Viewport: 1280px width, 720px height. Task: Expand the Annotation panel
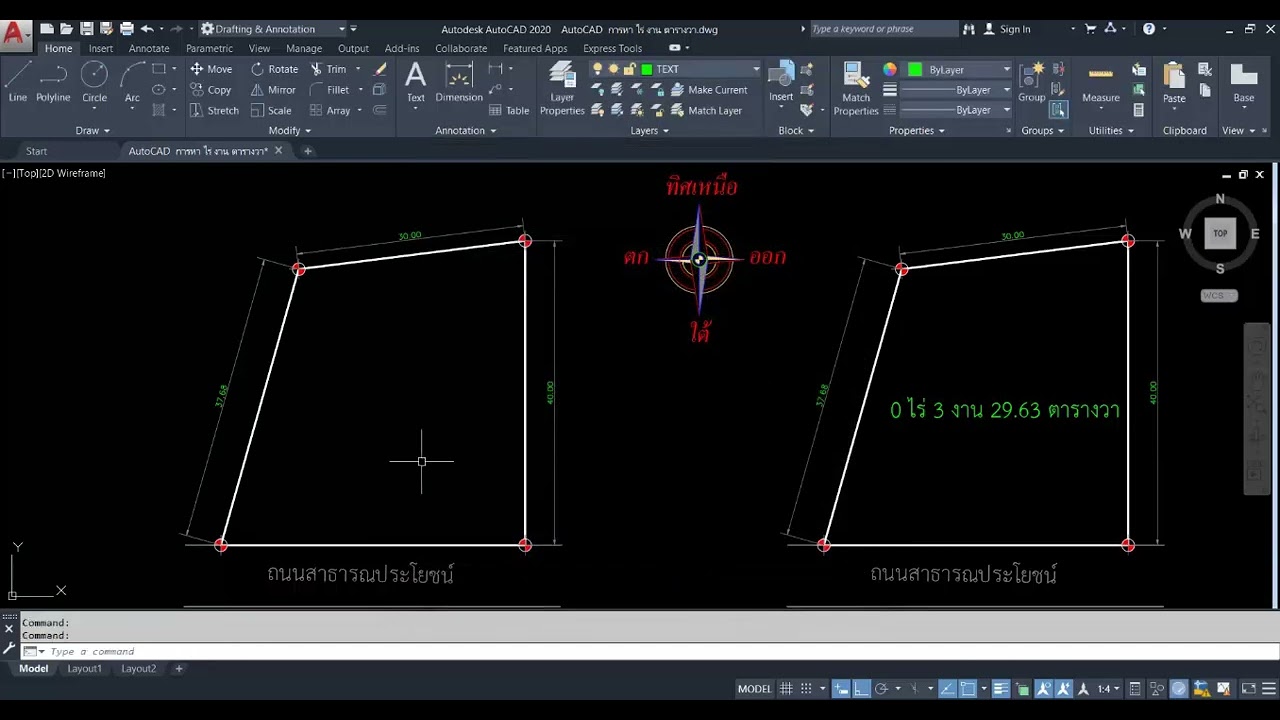tap(466, 130)
